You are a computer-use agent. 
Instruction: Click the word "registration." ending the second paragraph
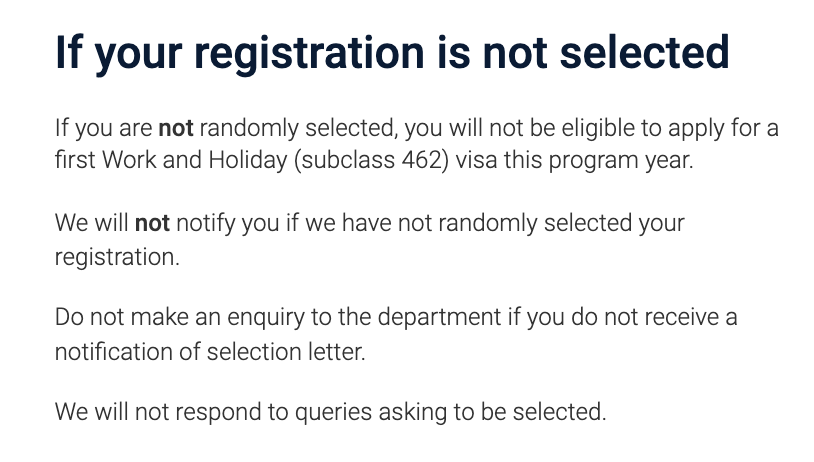[117, 257]
